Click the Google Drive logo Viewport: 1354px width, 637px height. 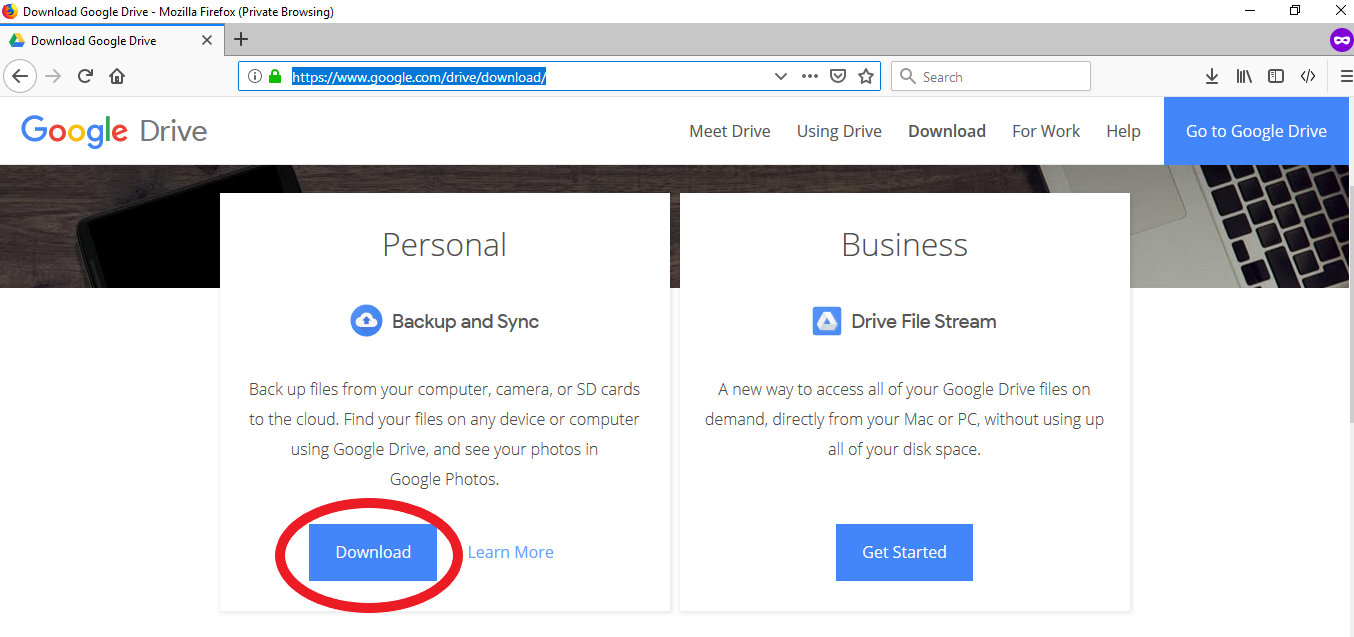point(114,131)
